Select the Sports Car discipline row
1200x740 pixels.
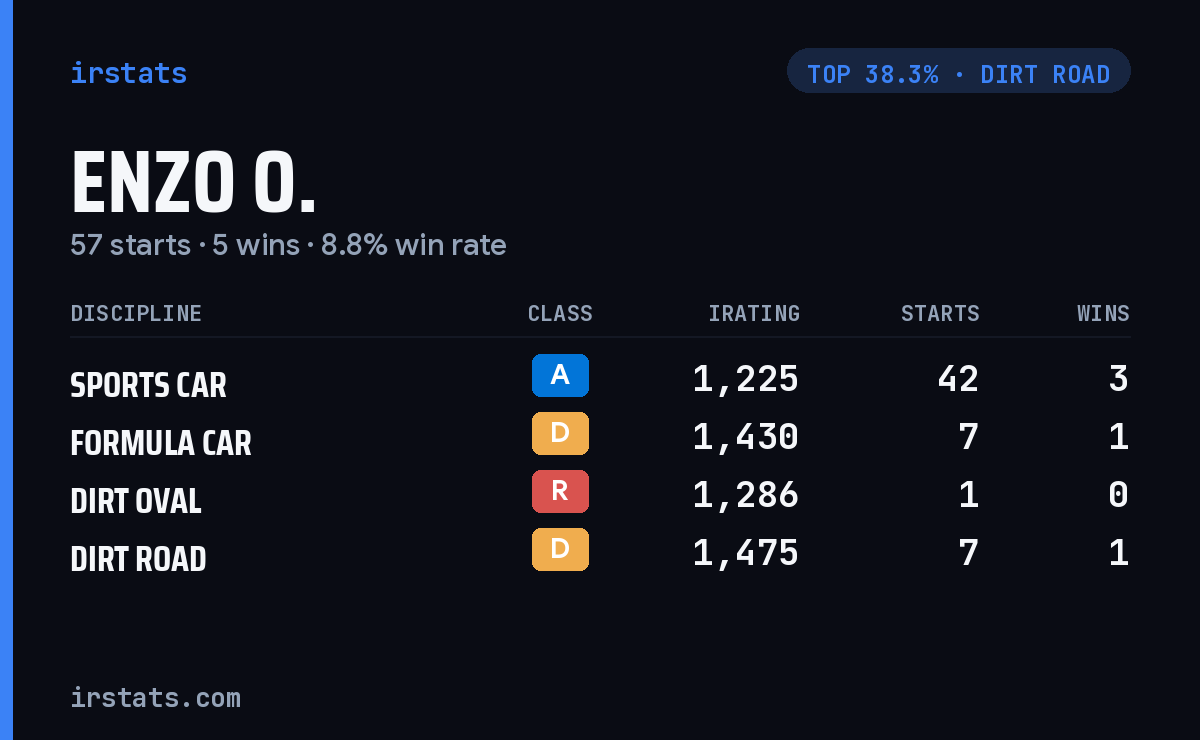[x=600, y=380]
